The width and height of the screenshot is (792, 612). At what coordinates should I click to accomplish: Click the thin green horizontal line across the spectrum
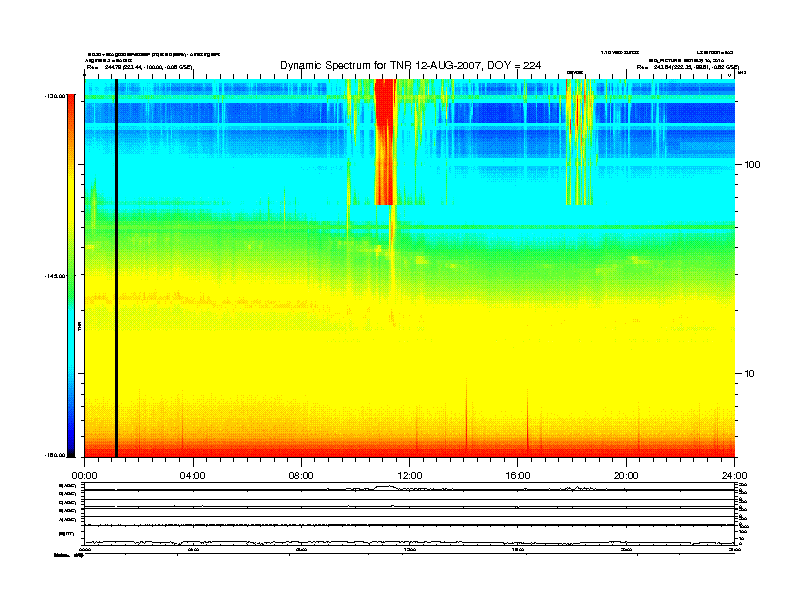coord(409,227)
